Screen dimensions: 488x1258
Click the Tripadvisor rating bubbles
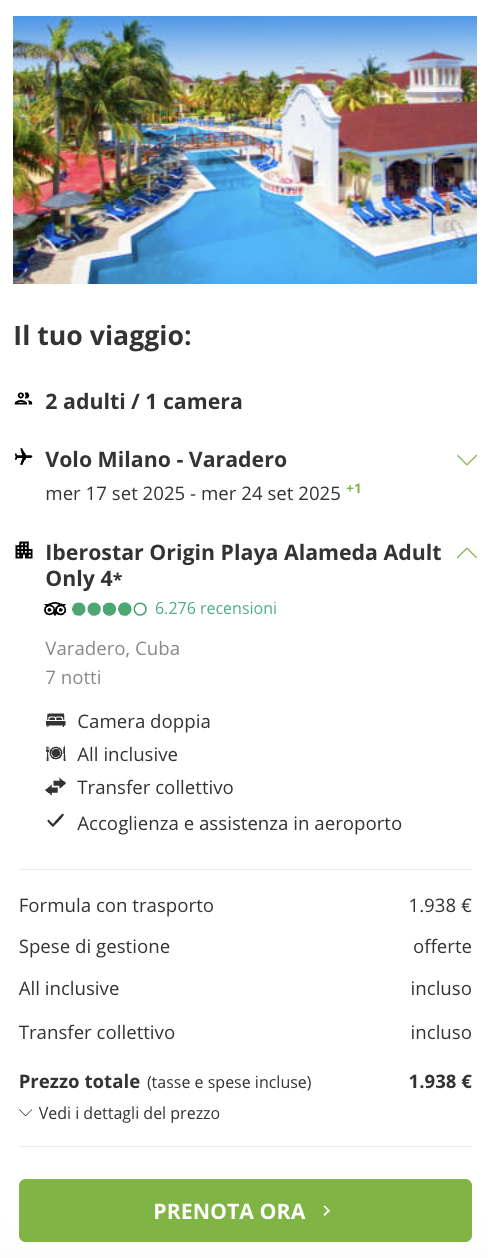[x=110, y=608]
